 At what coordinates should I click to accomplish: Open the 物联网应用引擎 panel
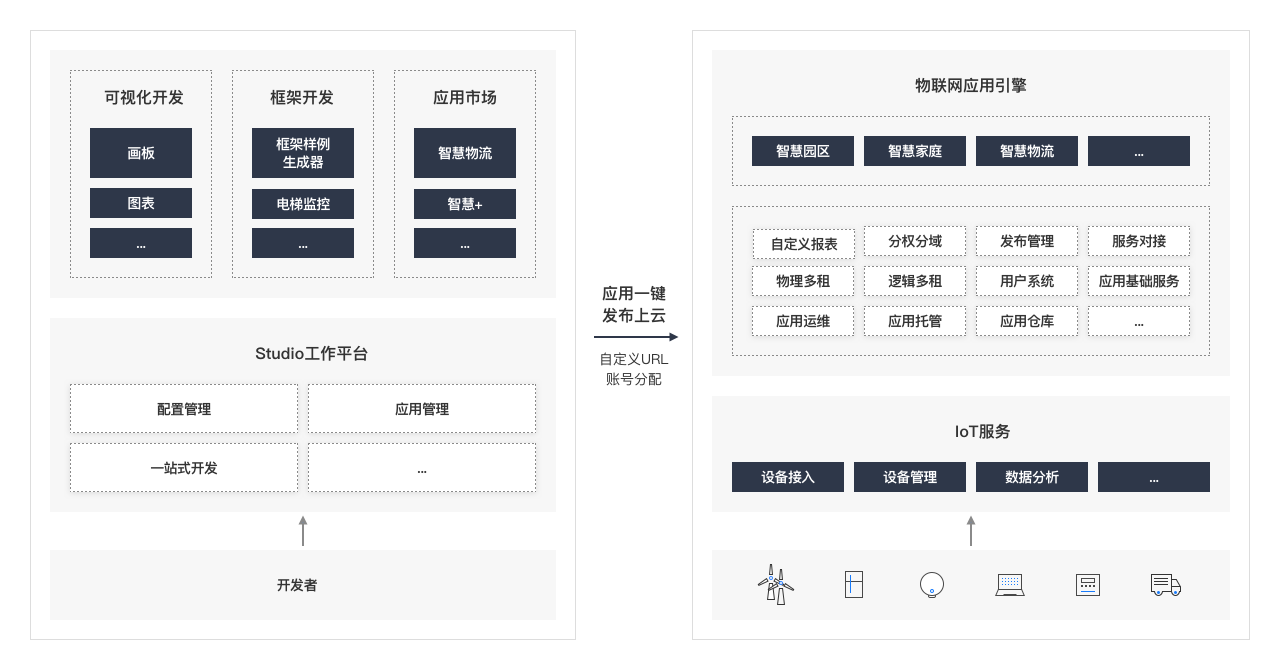pyautogui.click(x=970, y=85)
